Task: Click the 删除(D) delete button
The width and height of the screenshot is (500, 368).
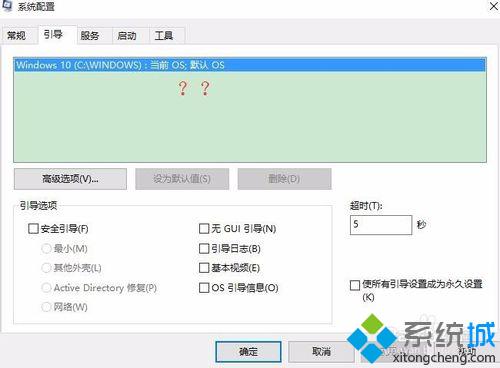Action: [x=284, y=179]
